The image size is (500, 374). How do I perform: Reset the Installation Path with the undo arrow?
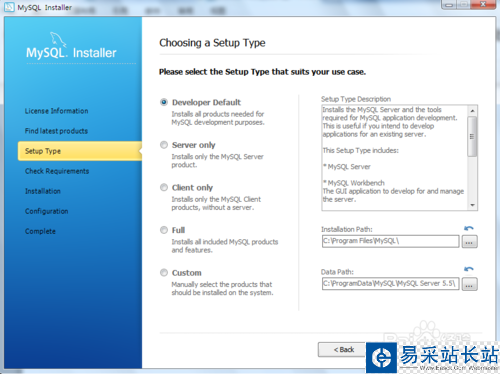[469, 228]
